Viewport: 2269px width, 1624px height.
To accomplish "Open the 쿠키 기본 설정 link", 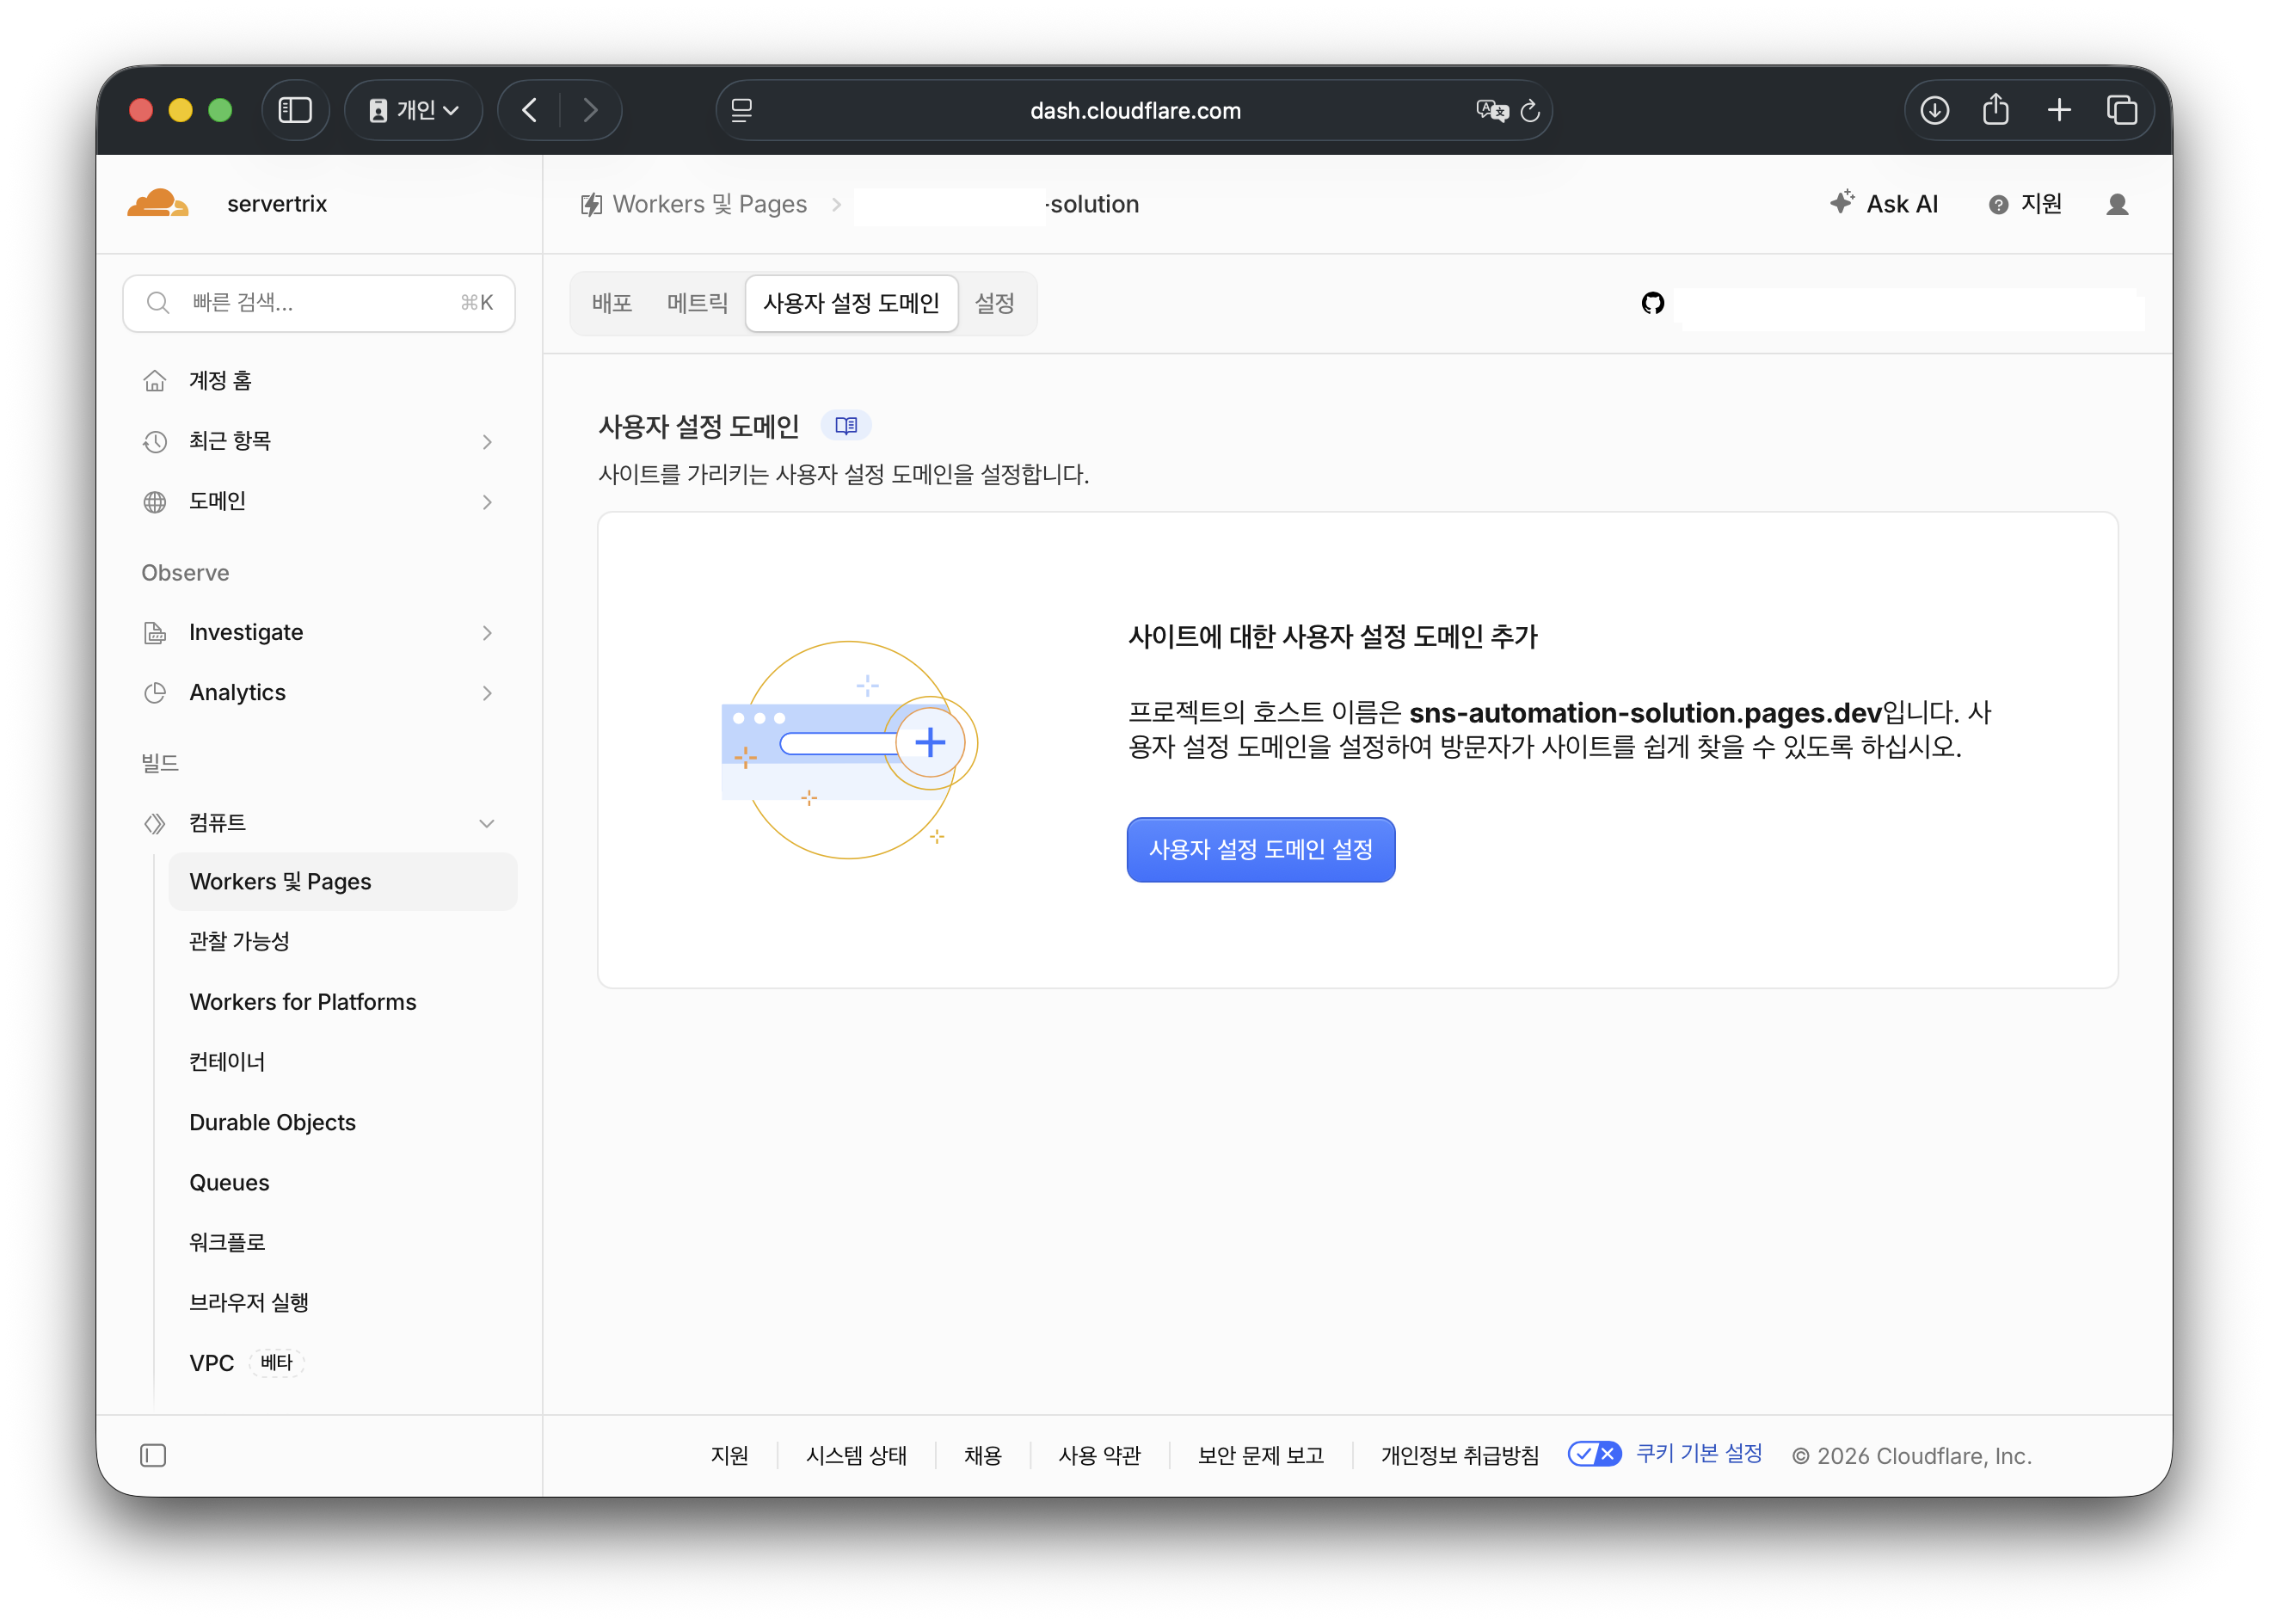I will coord(1698,1453).
